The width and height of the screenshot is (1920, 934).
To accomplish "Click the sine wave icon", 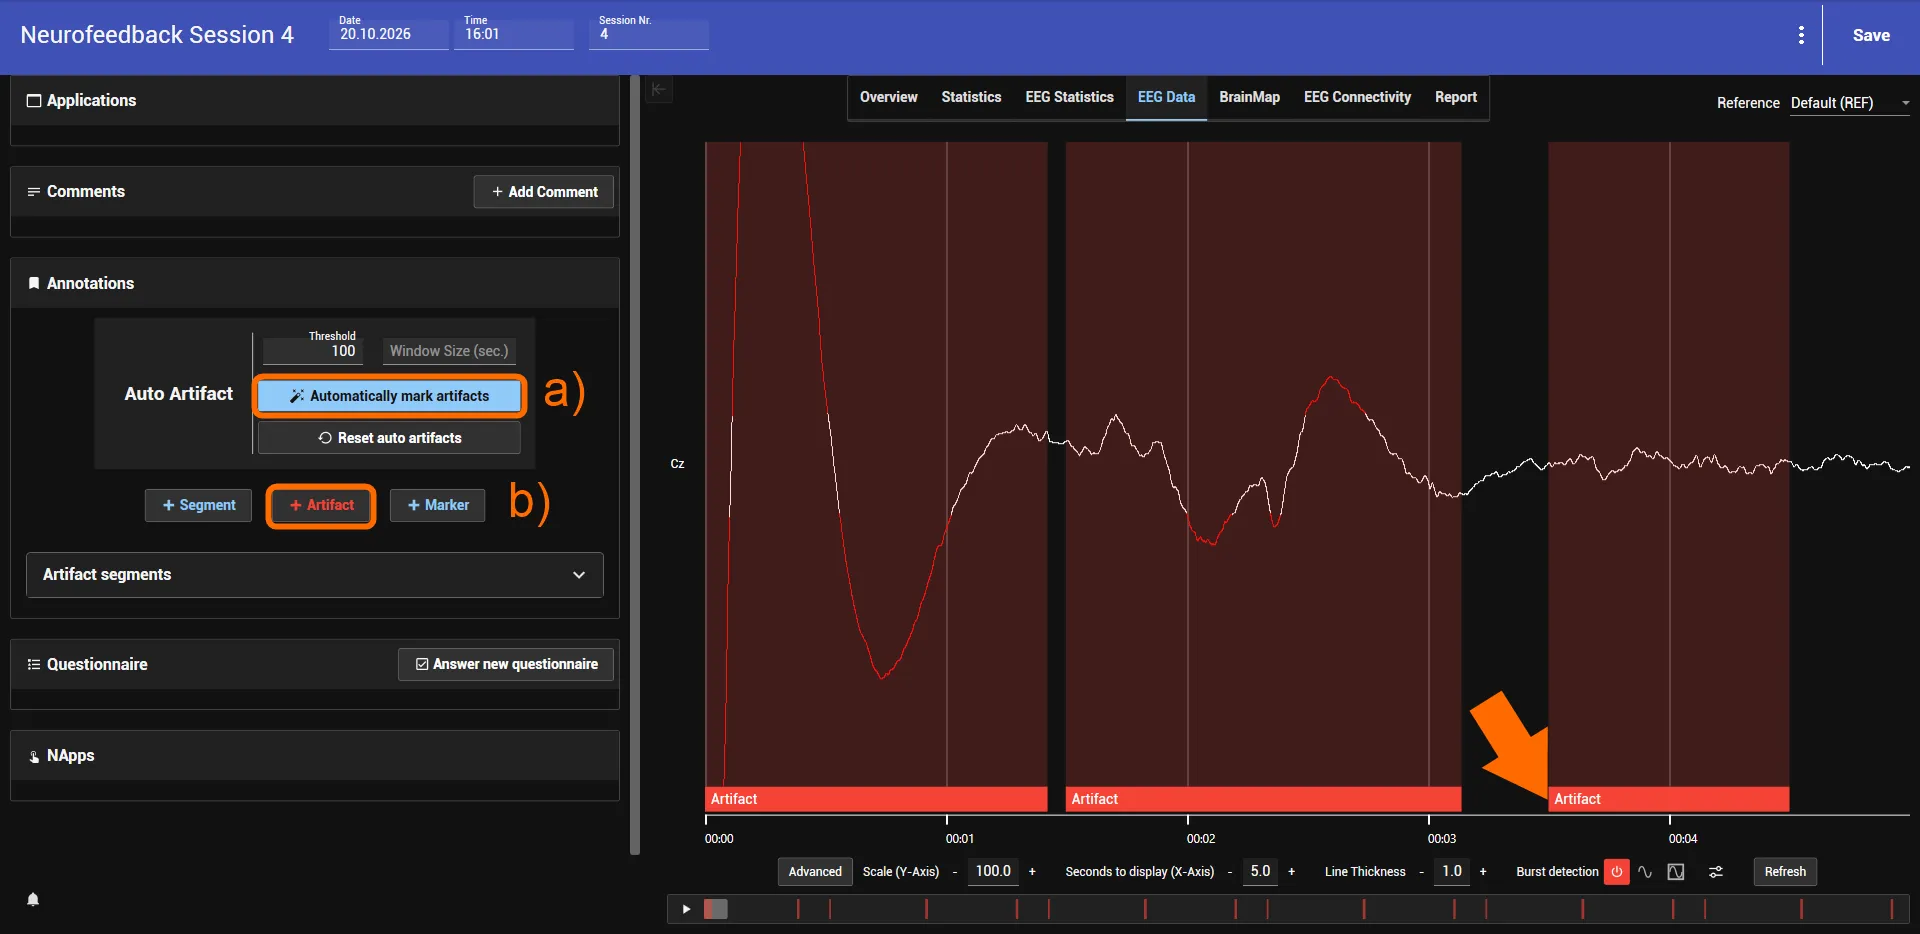I will point(1645,872).
